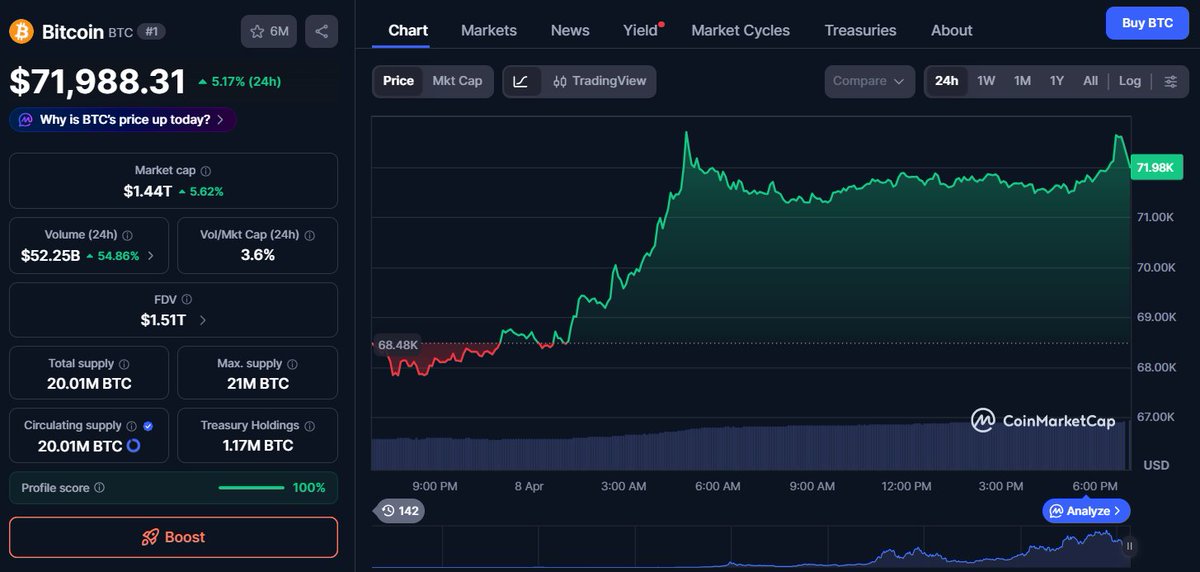Open the Compare dropdown

point(869,81)
